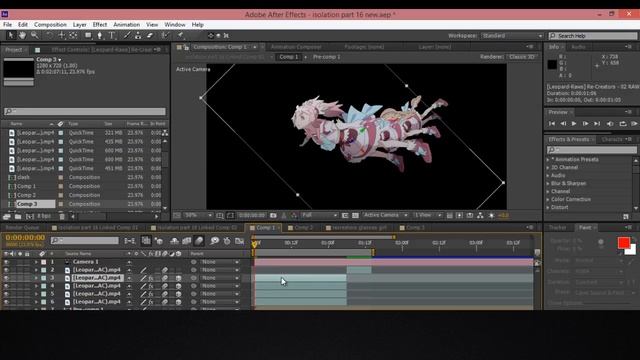The image size is (640, 360).
Task: Open the Workspace Standard dropdown
Action: pos(512,36)
